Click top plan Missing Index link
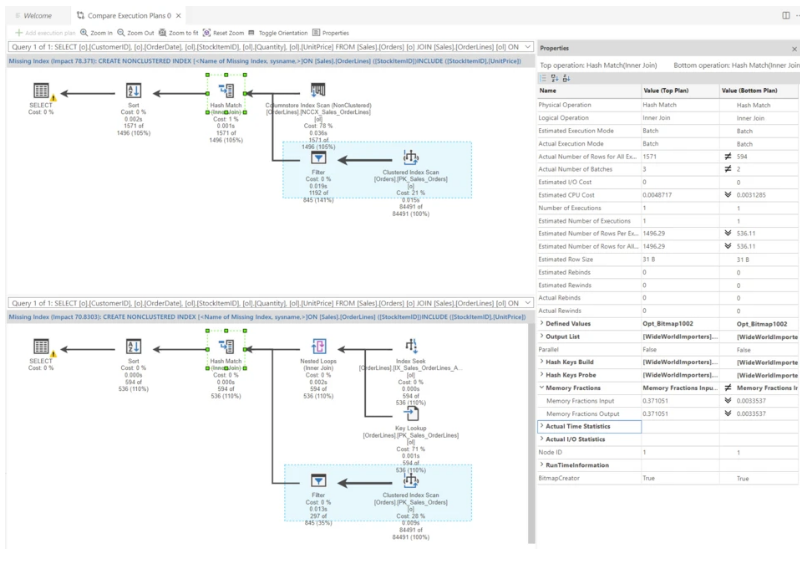 tap(264, 61)
